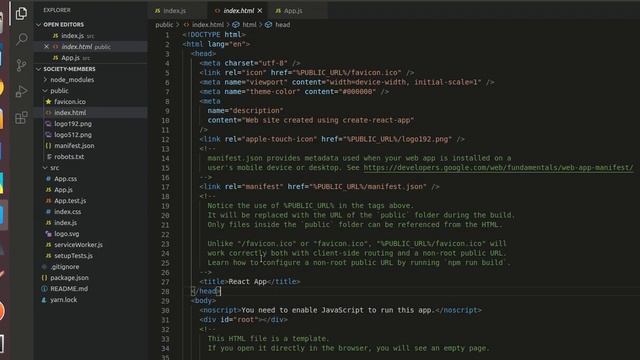Click the noscript line text
The height and width of the screenshot is (360, 640).
(x=340, y=310)
